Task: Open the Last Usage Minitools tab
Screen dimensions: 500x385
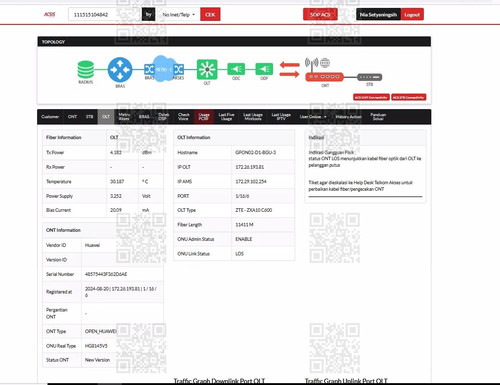Action: (253, 117)
